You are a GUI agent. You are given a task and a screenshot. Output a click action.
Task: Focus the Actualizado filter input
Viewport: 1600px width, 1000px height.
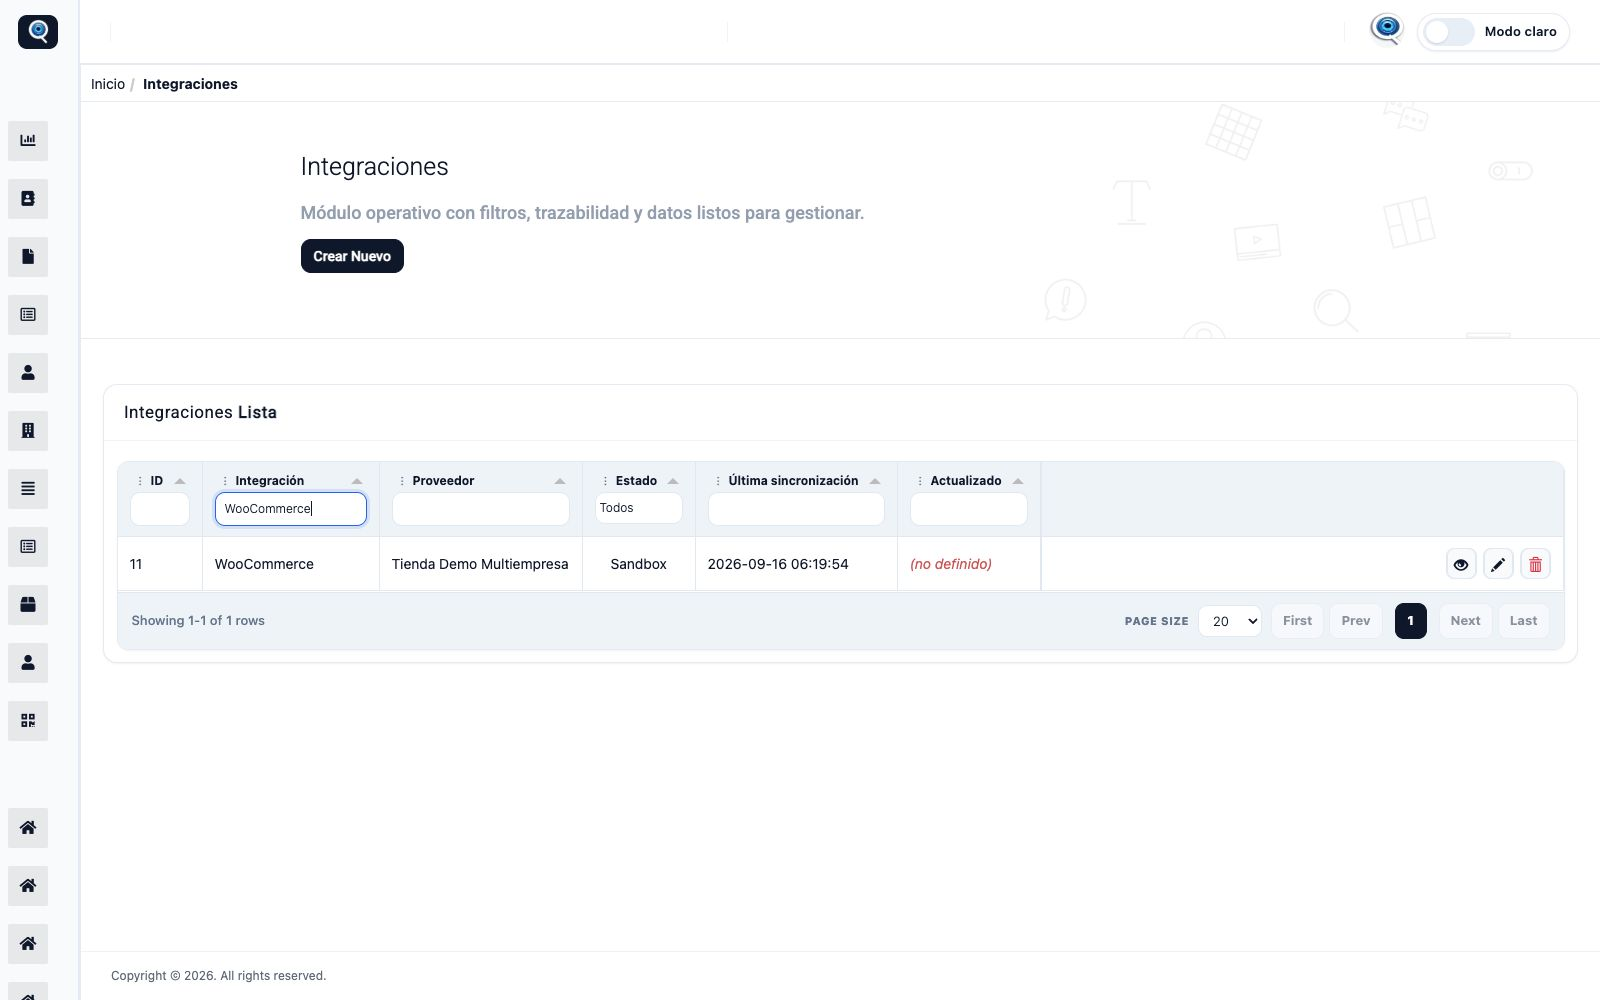(969, 509)
